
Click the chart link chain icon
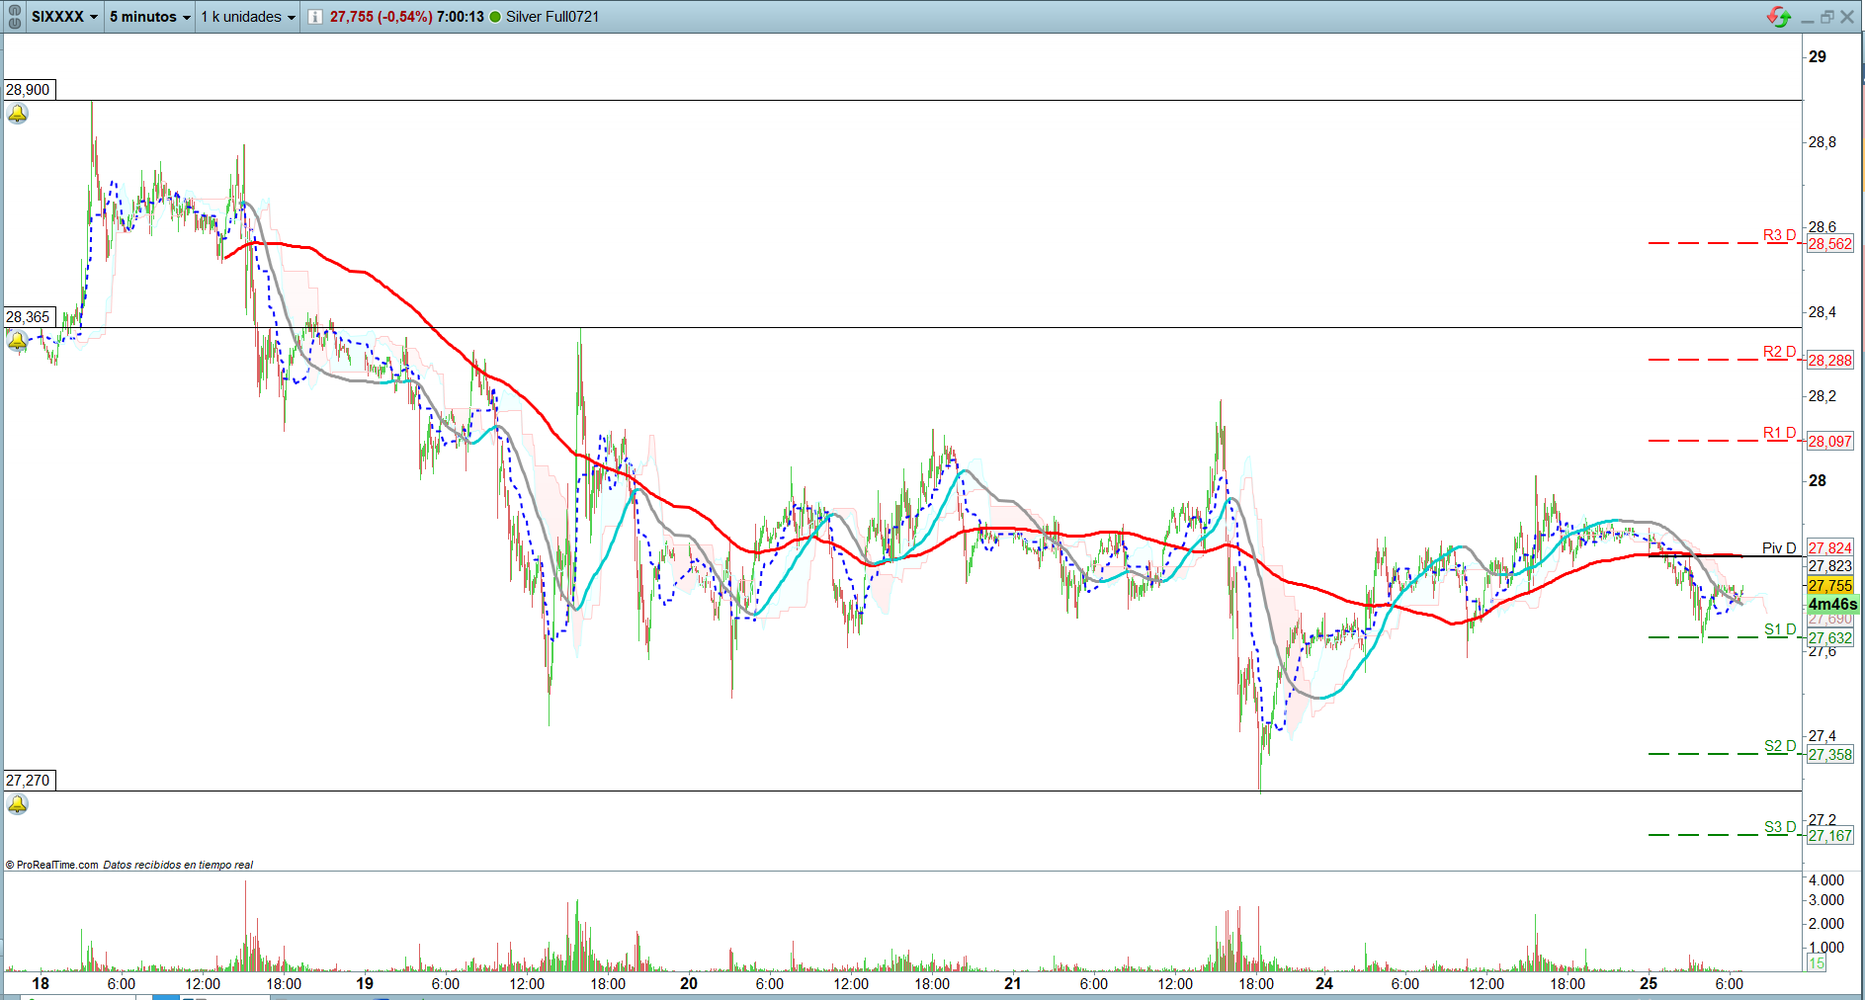(14, 17)
